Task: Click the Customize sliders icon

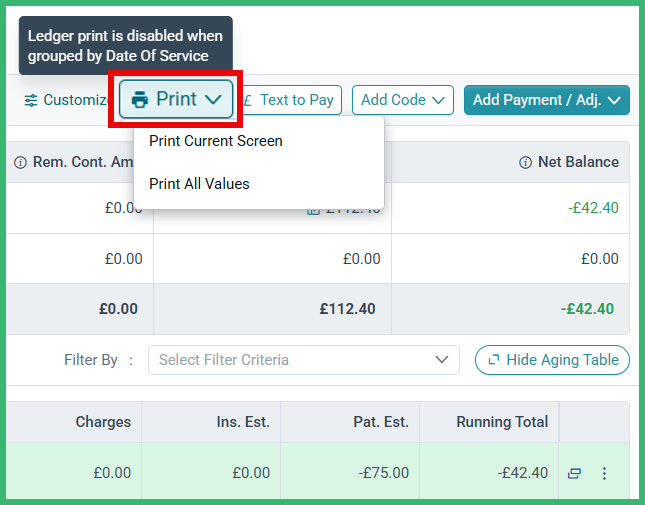Action: (31, 100)
